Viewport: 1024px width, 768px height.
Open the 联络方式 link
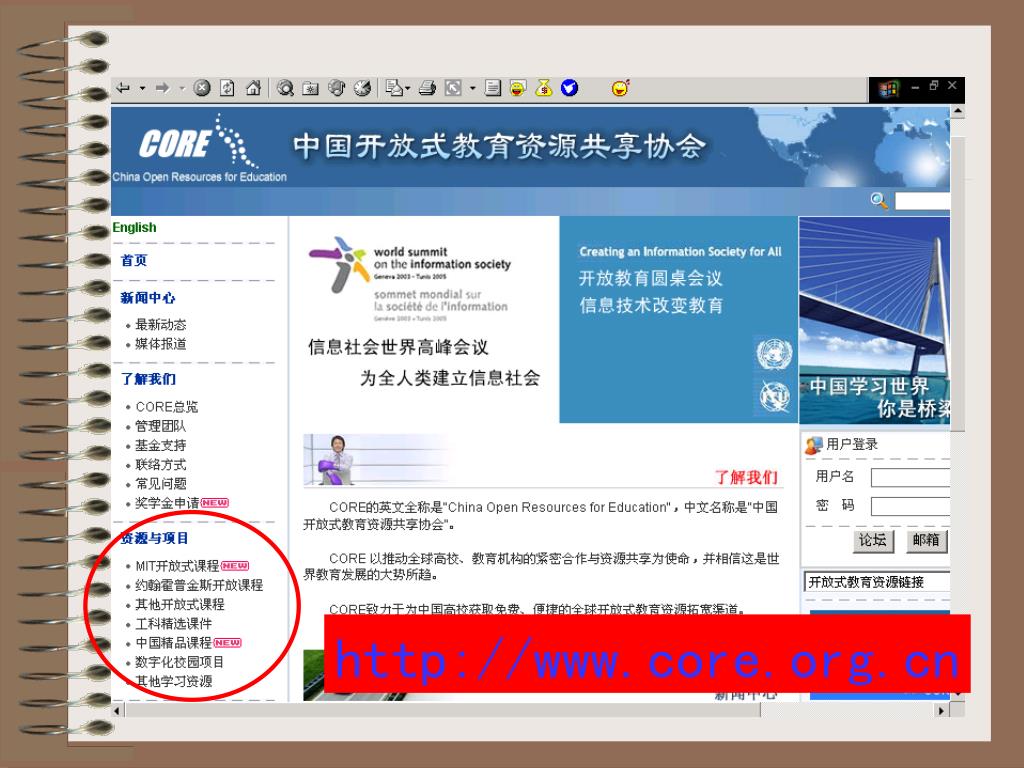pos(161,464)
